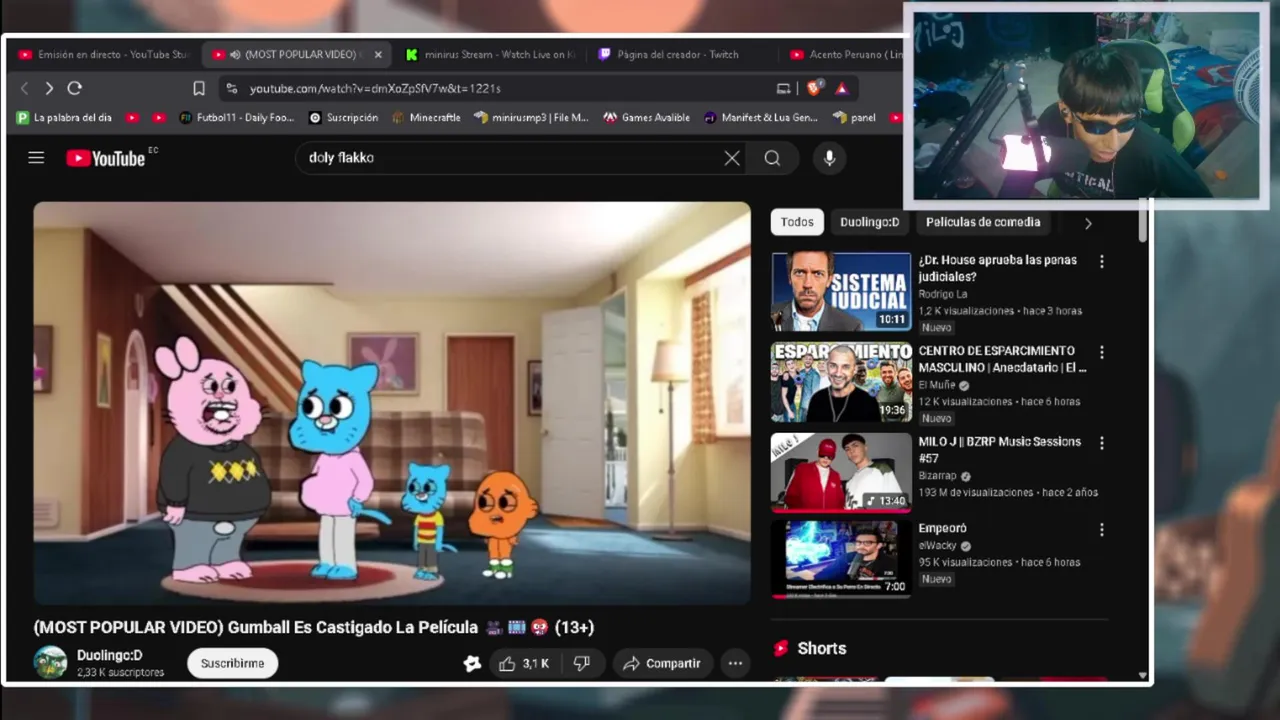This screenshot has height=720, width=1280.
Task: Open the Games Avalible bookmark
Action: click(647, 117)
